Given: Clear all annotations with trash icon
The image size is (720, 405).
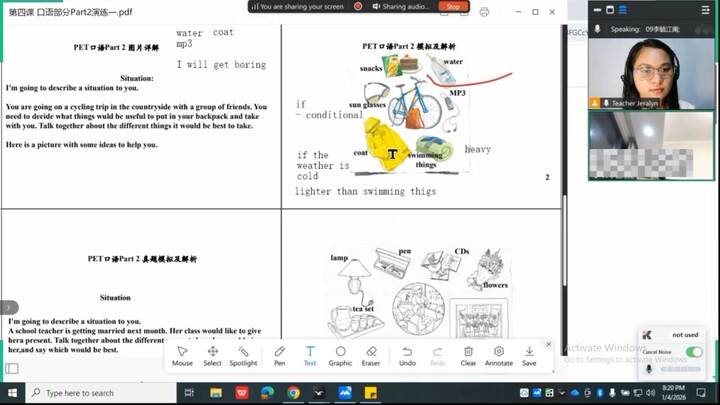Looking at the screenshot, I should point(468,356).
